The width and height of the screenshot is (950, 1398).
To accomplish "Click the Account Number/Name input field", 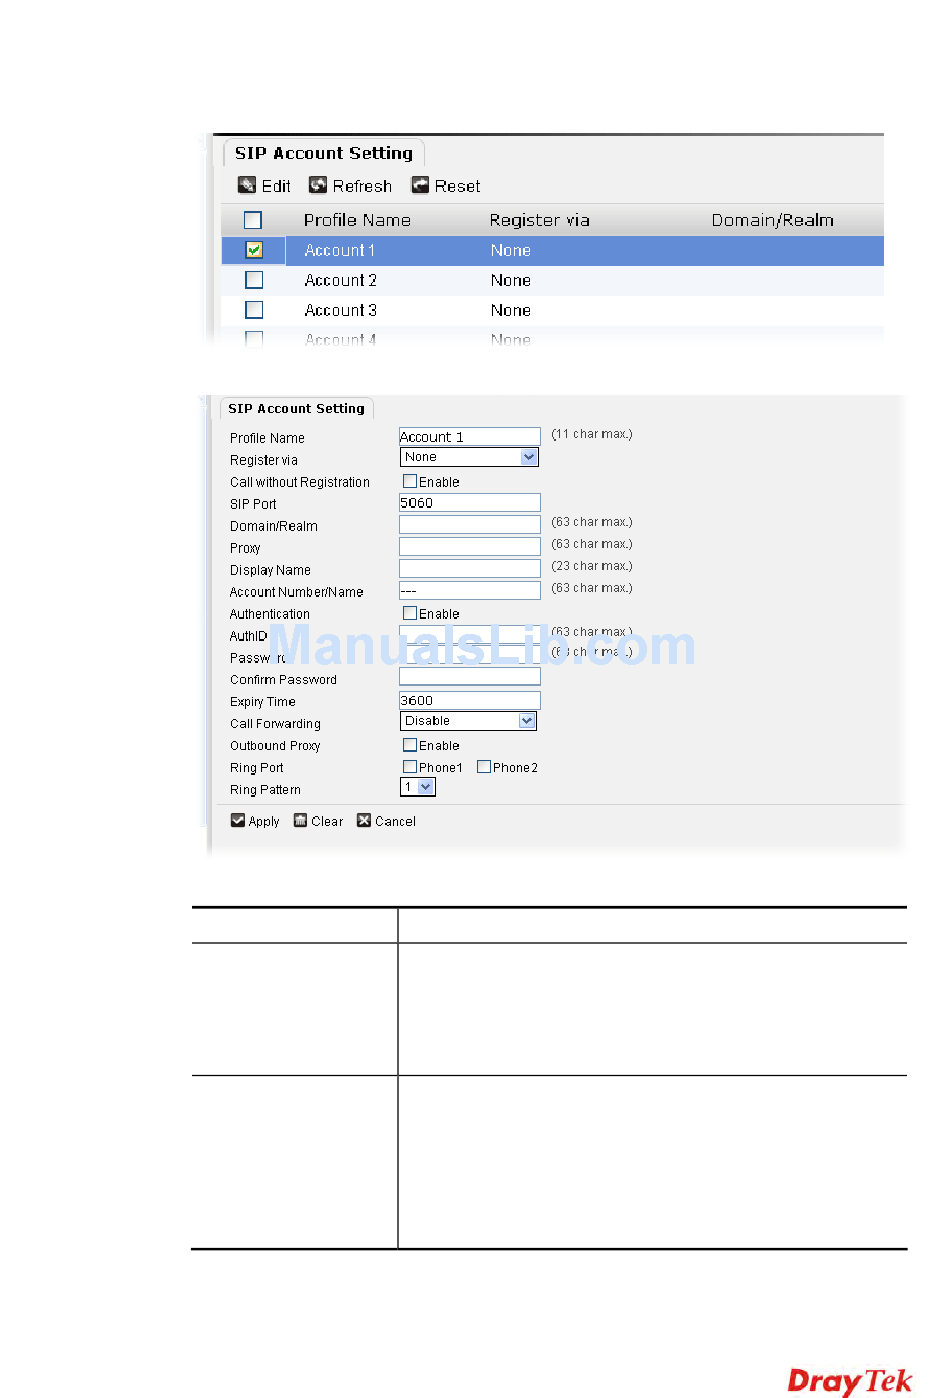I will 470,590.
